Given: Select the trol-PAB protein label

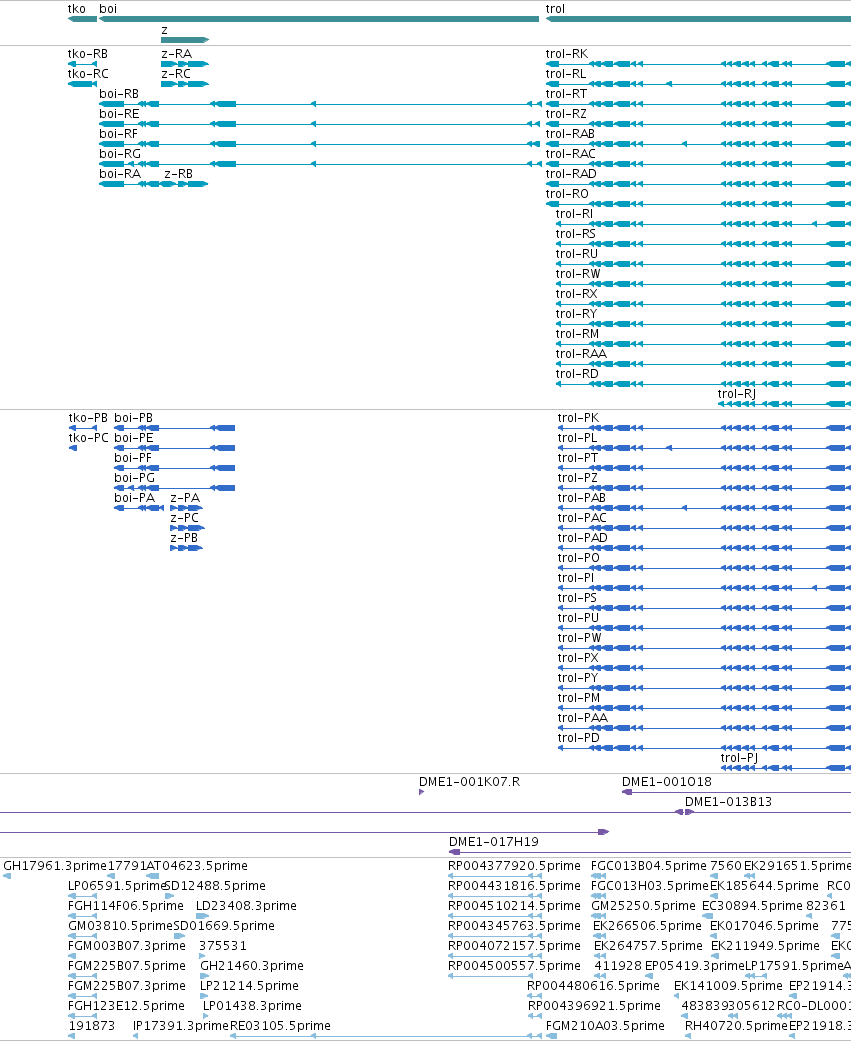Looking at the screenshot, I should pos(581,498).
